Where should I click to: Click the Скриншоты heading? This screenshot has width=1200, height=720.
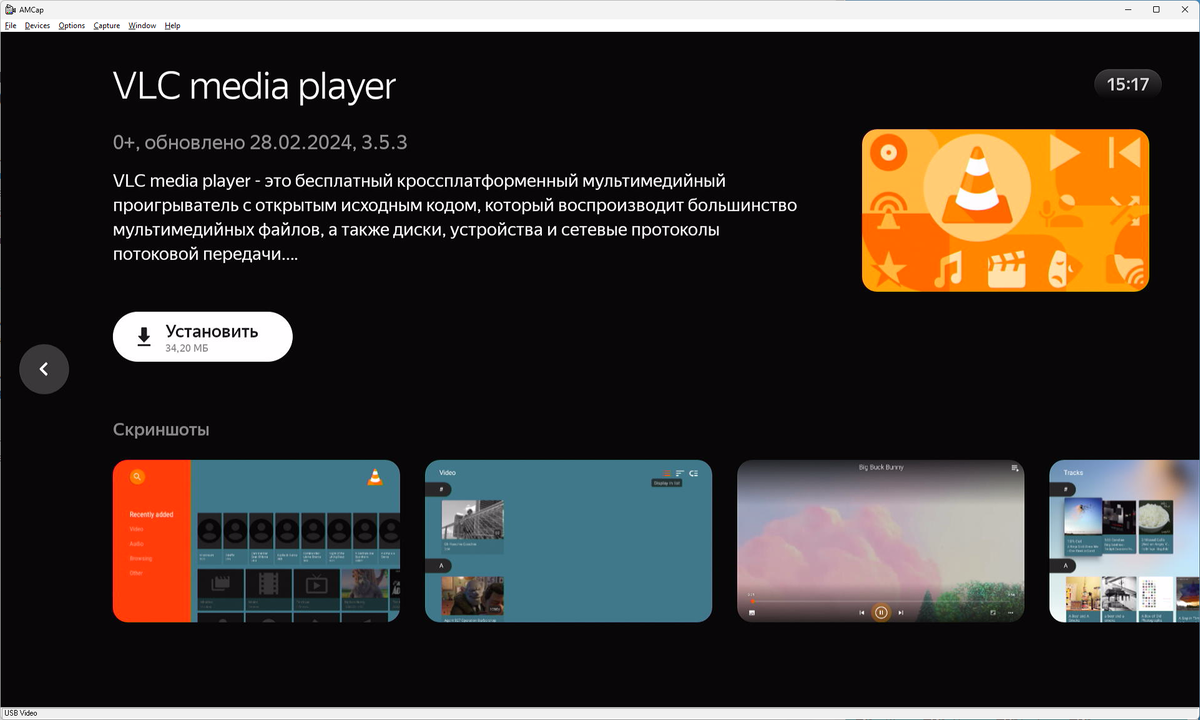click(x=161, y=430)
